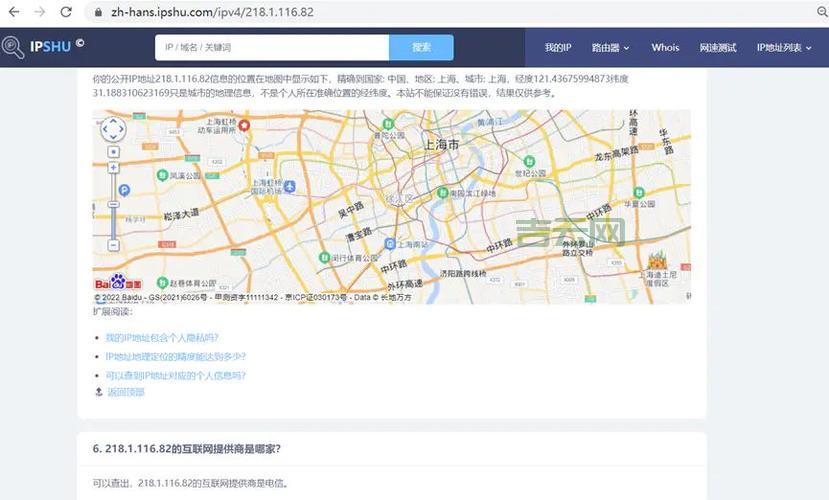
Task: Click the map locate button below pan control
Action: 114,152
